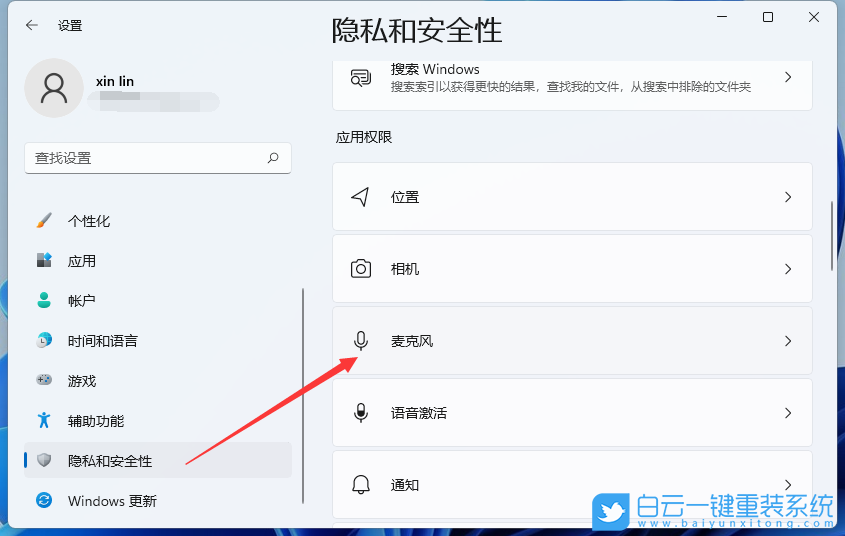This screenshot has height=536, width=845.
Task: Click the Apps sidebar icon
Action: [x=44, y=260]
